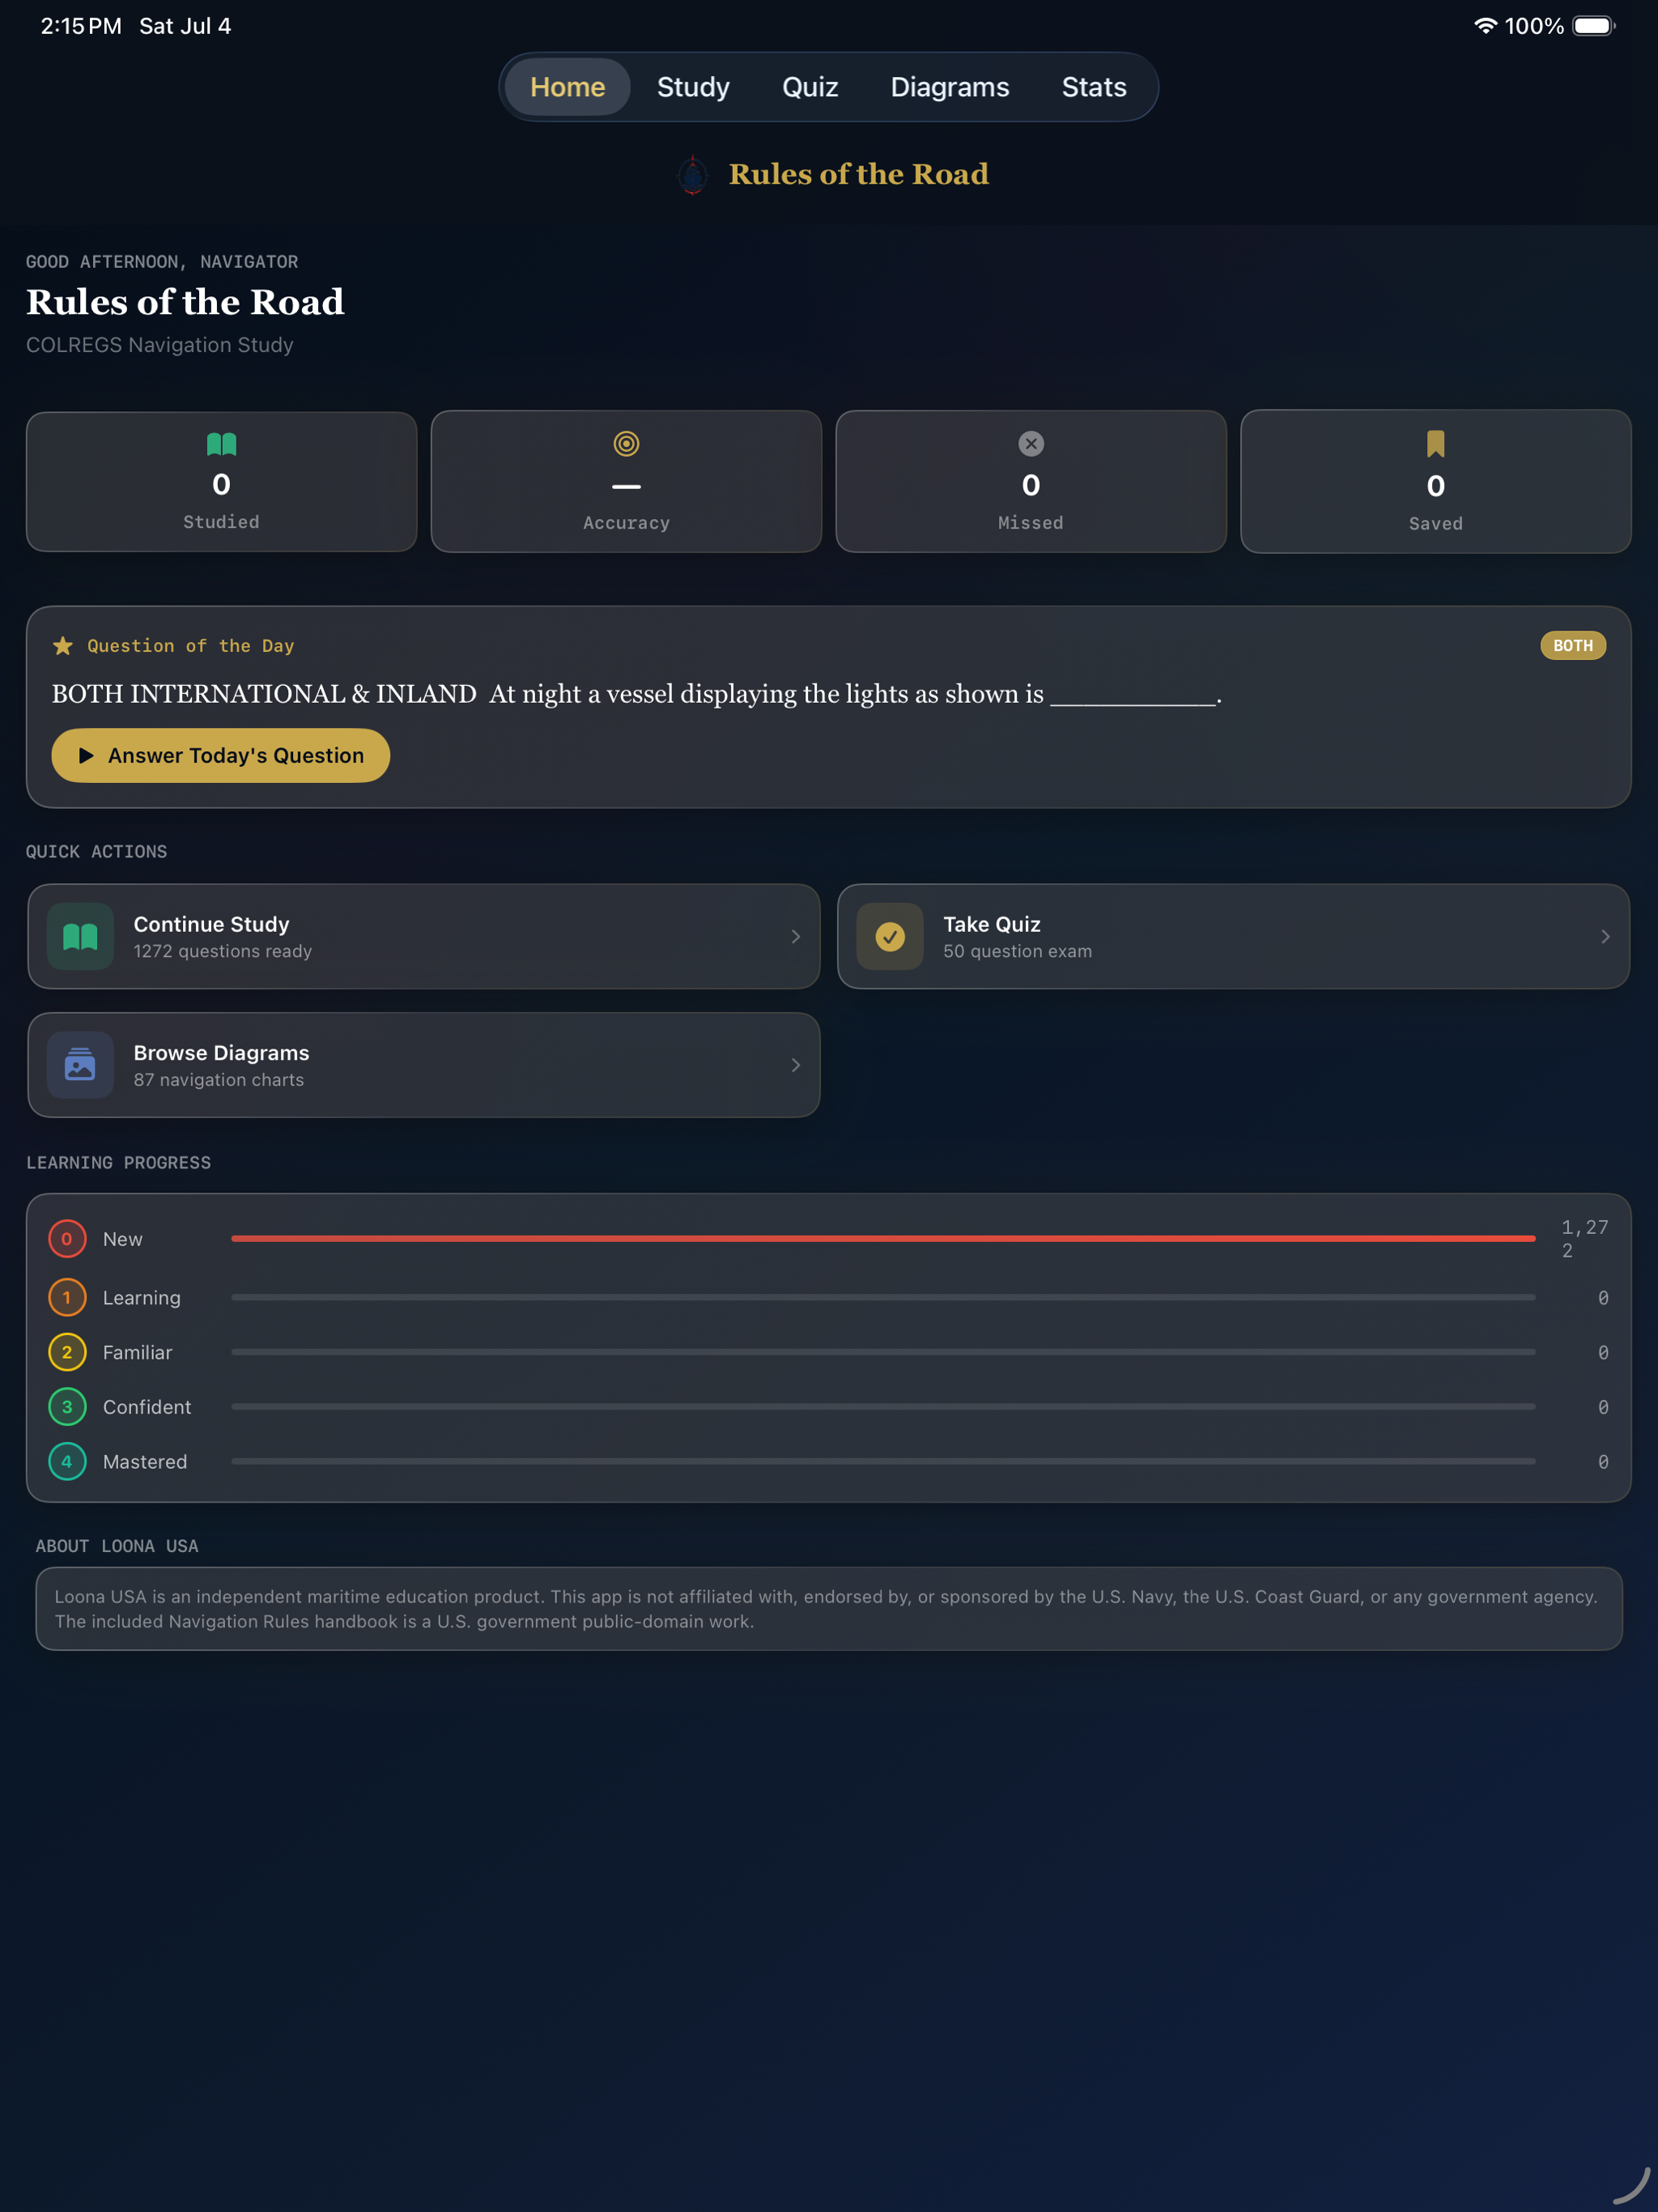Image resolution: width=1658 pixels, height=2212 pixels.
Task: Click the question text about vessel lights
Action: [636, 694]
